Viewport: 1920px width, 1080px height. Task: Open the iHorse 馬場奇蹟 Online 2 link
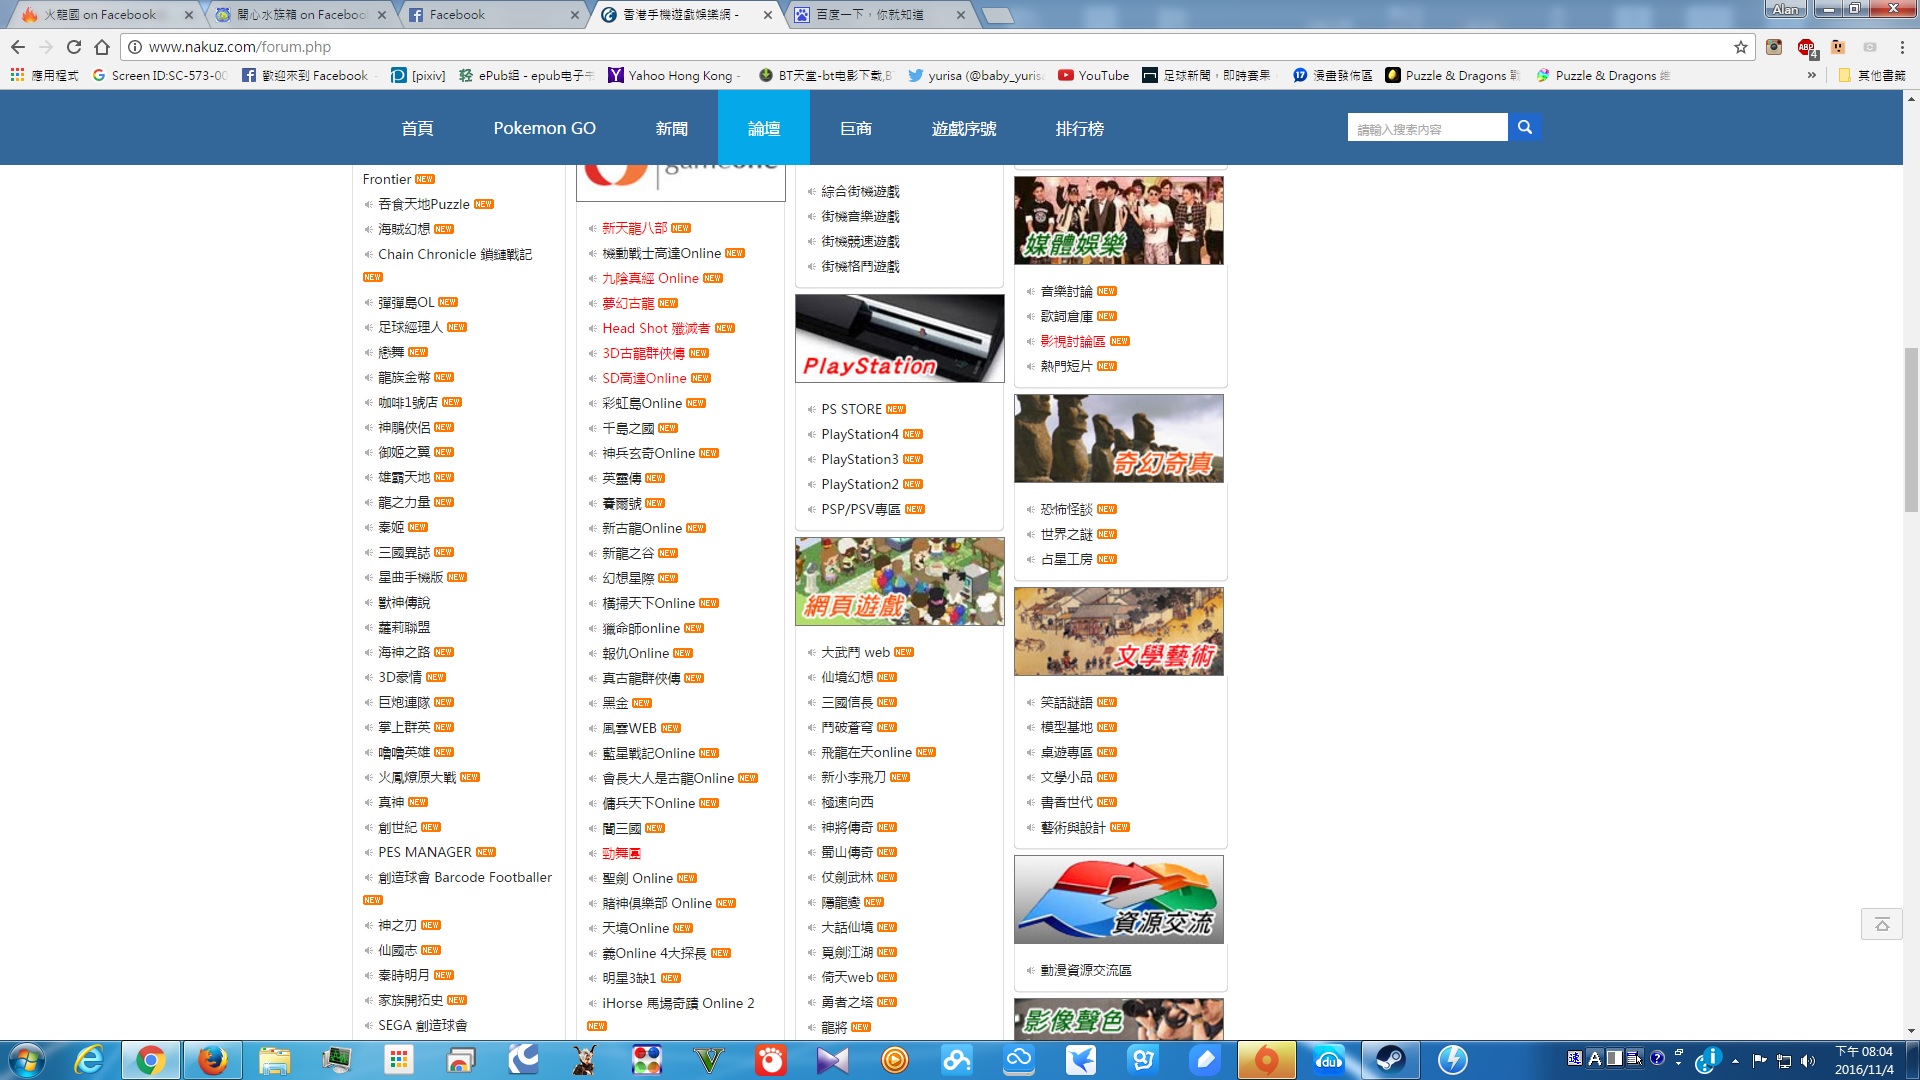tap(678, 1003)
